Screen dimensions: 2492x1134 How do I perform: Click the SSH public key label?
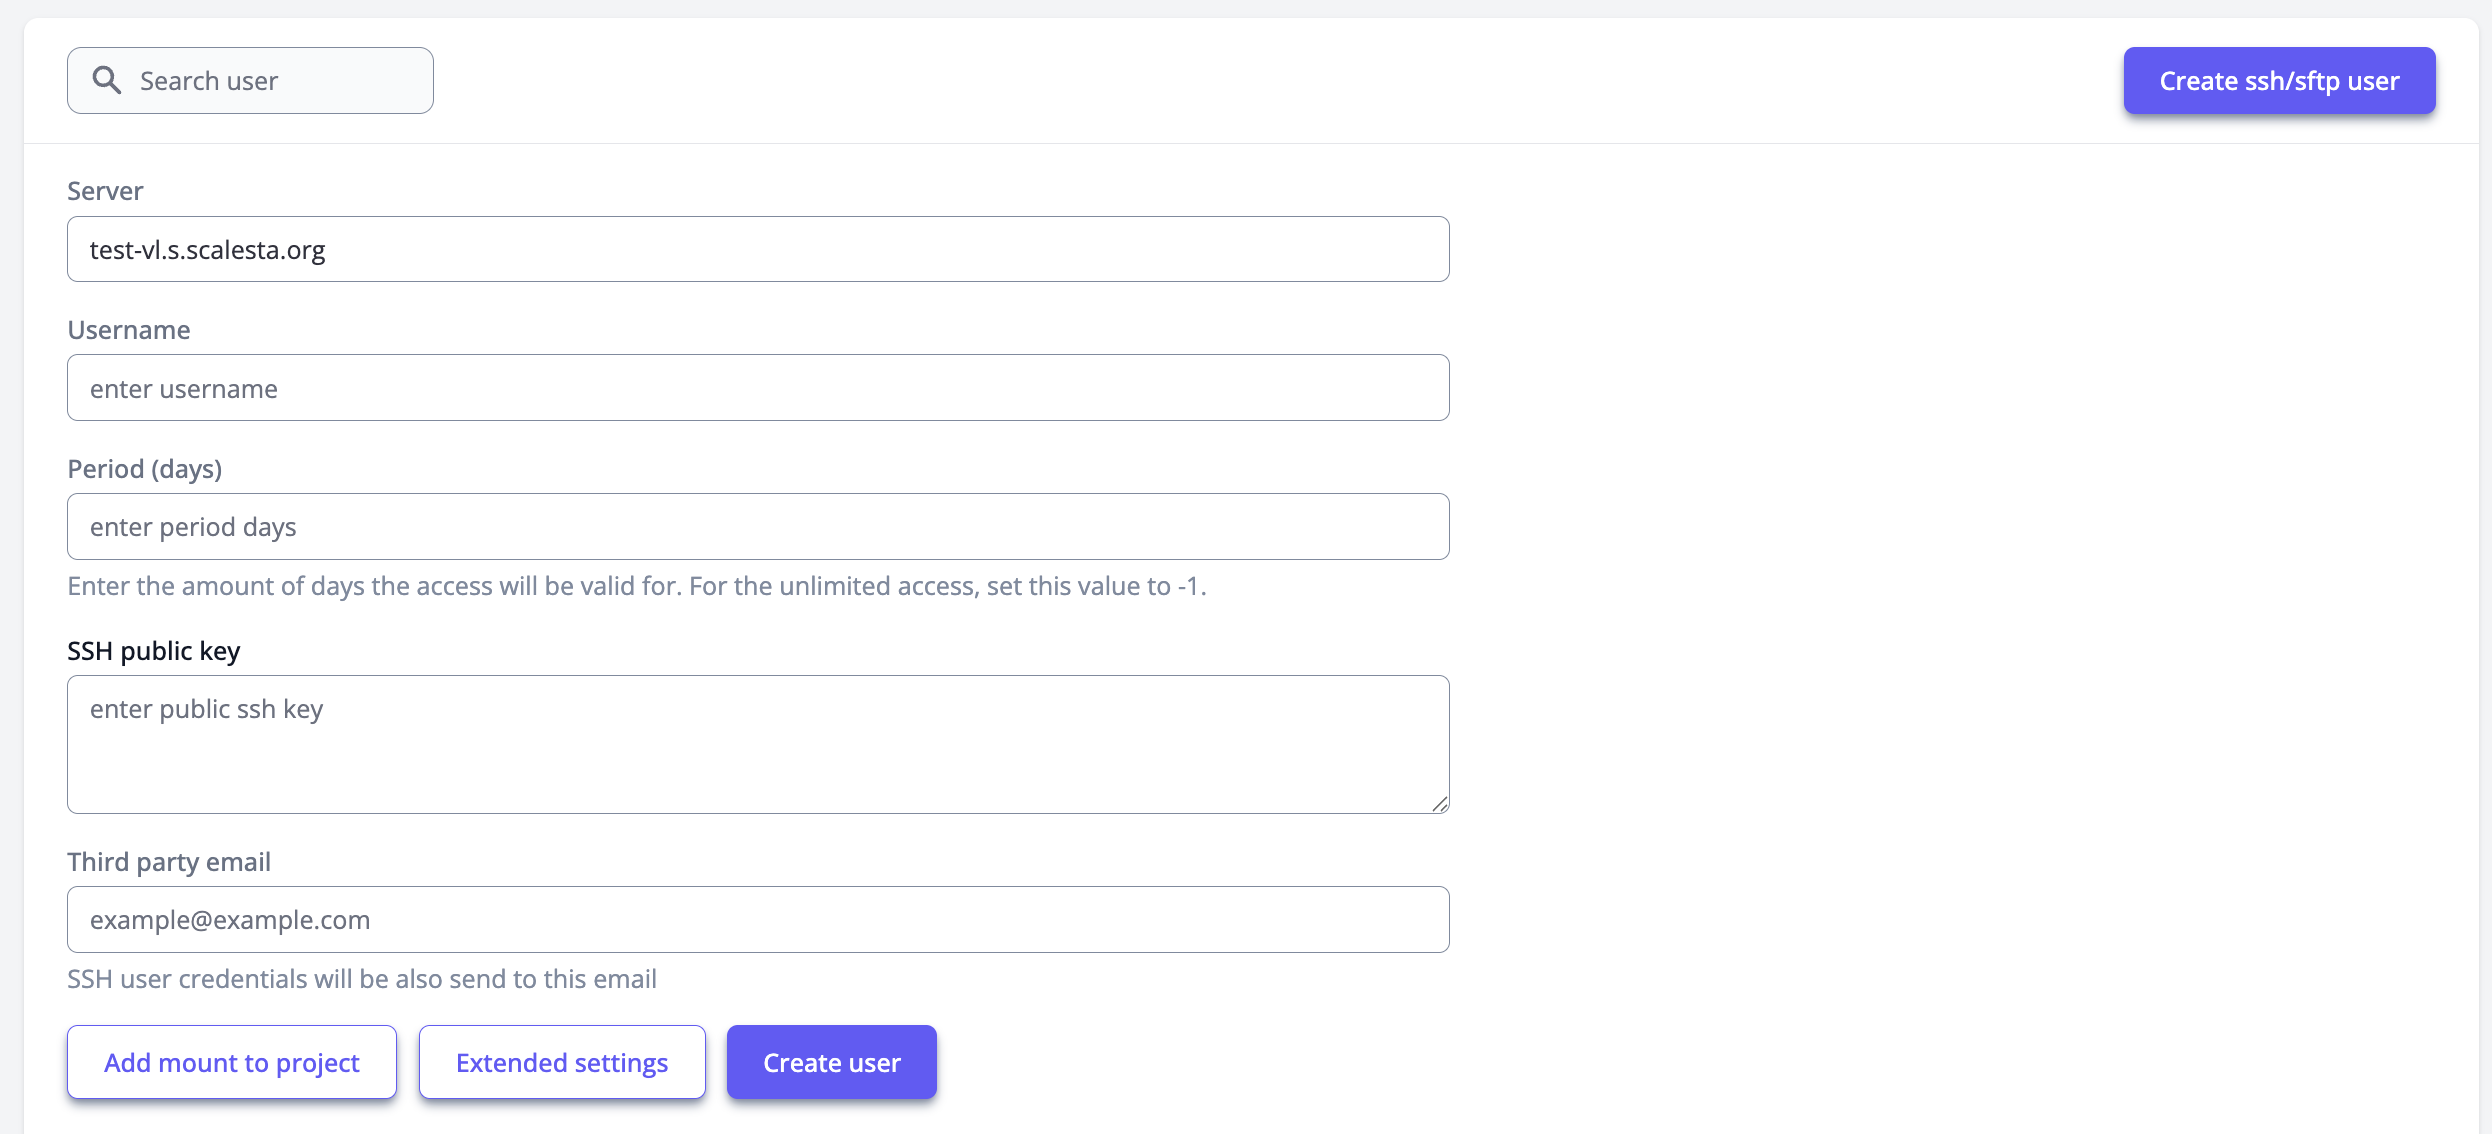153,651
